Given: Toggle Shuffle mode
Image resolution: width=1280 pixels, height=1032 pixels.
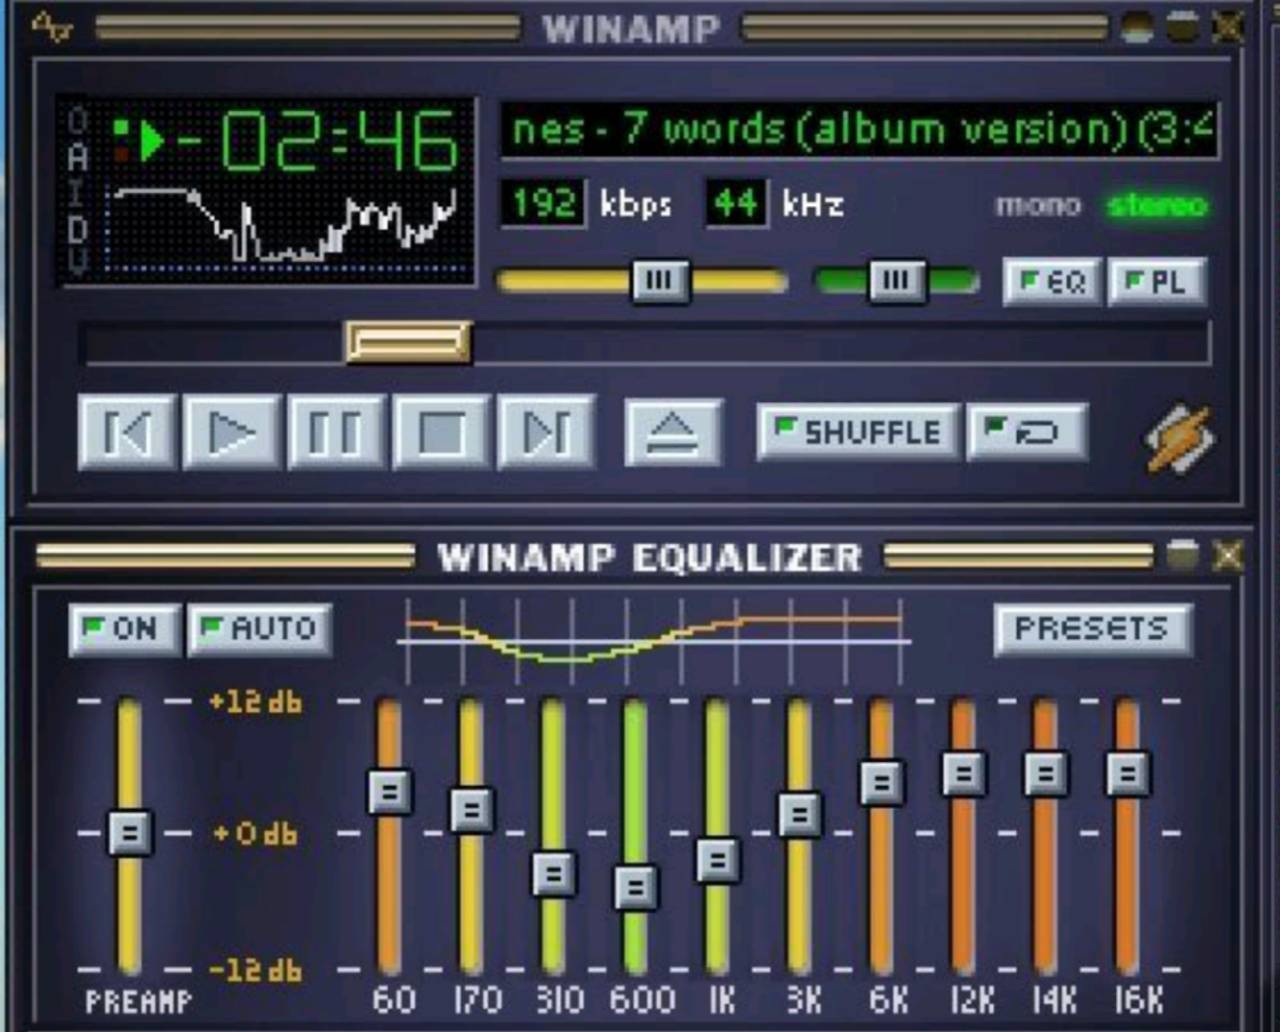Looking at the screenshot, I should click(858, 432).
